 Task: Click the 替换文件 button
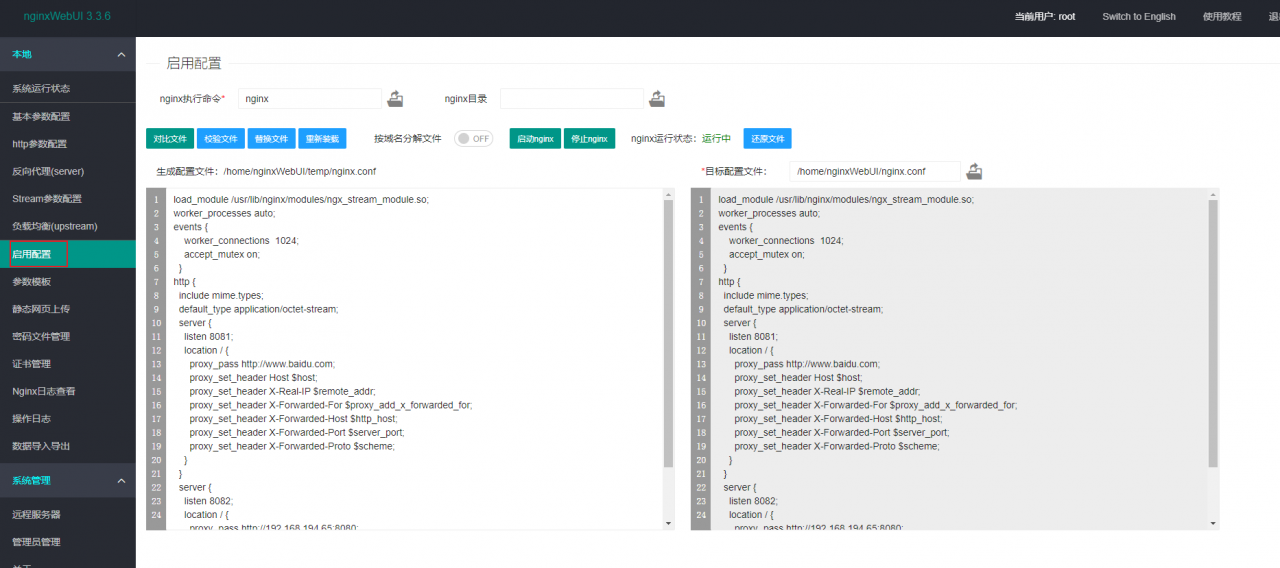(x=271, y=139)
